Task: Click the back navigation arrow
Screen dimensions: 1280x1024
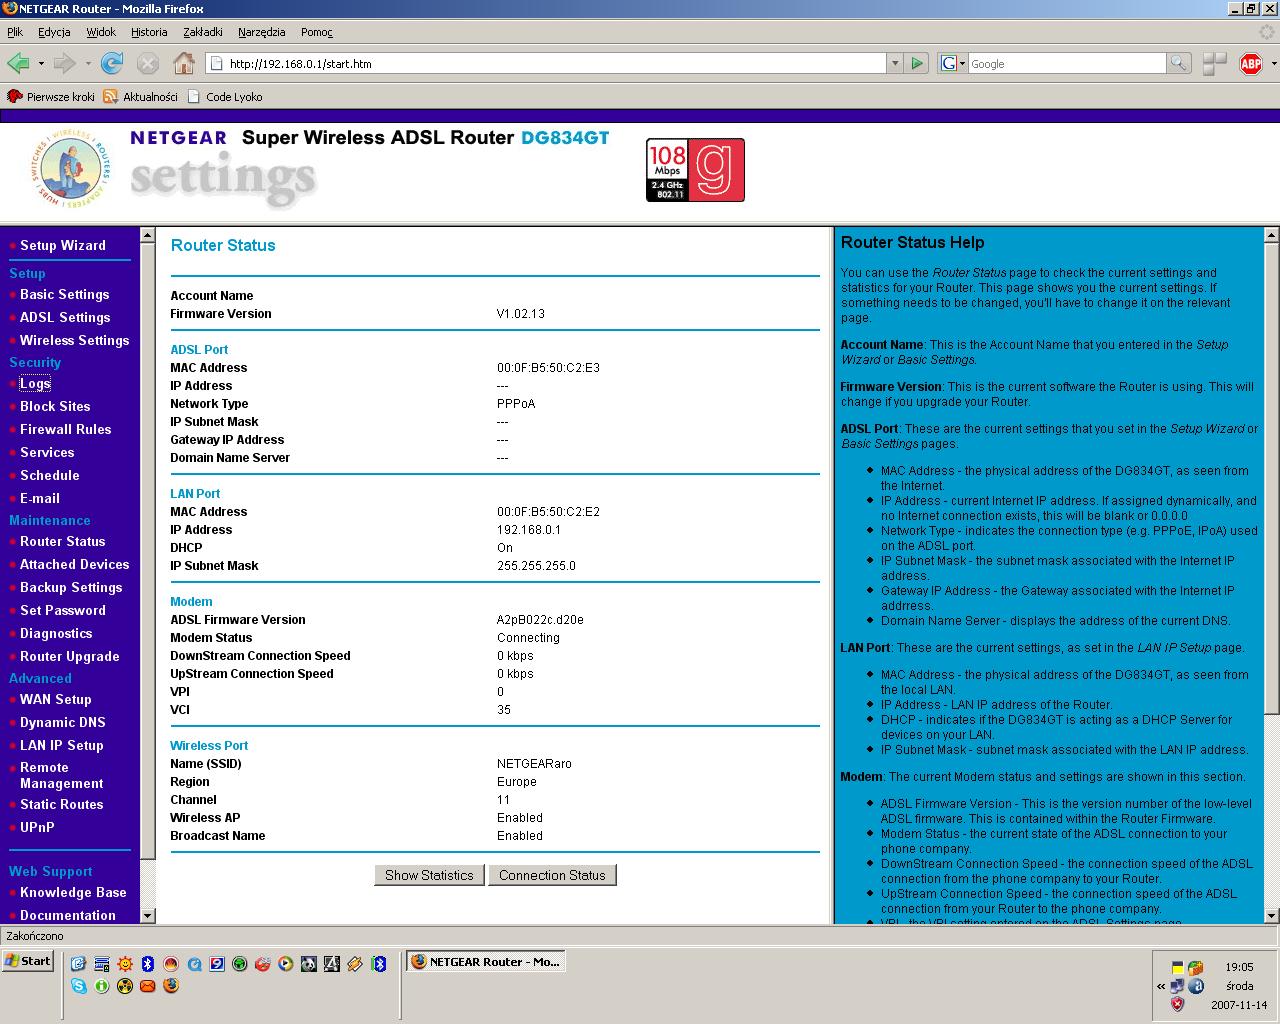Action: pos(17,62)
